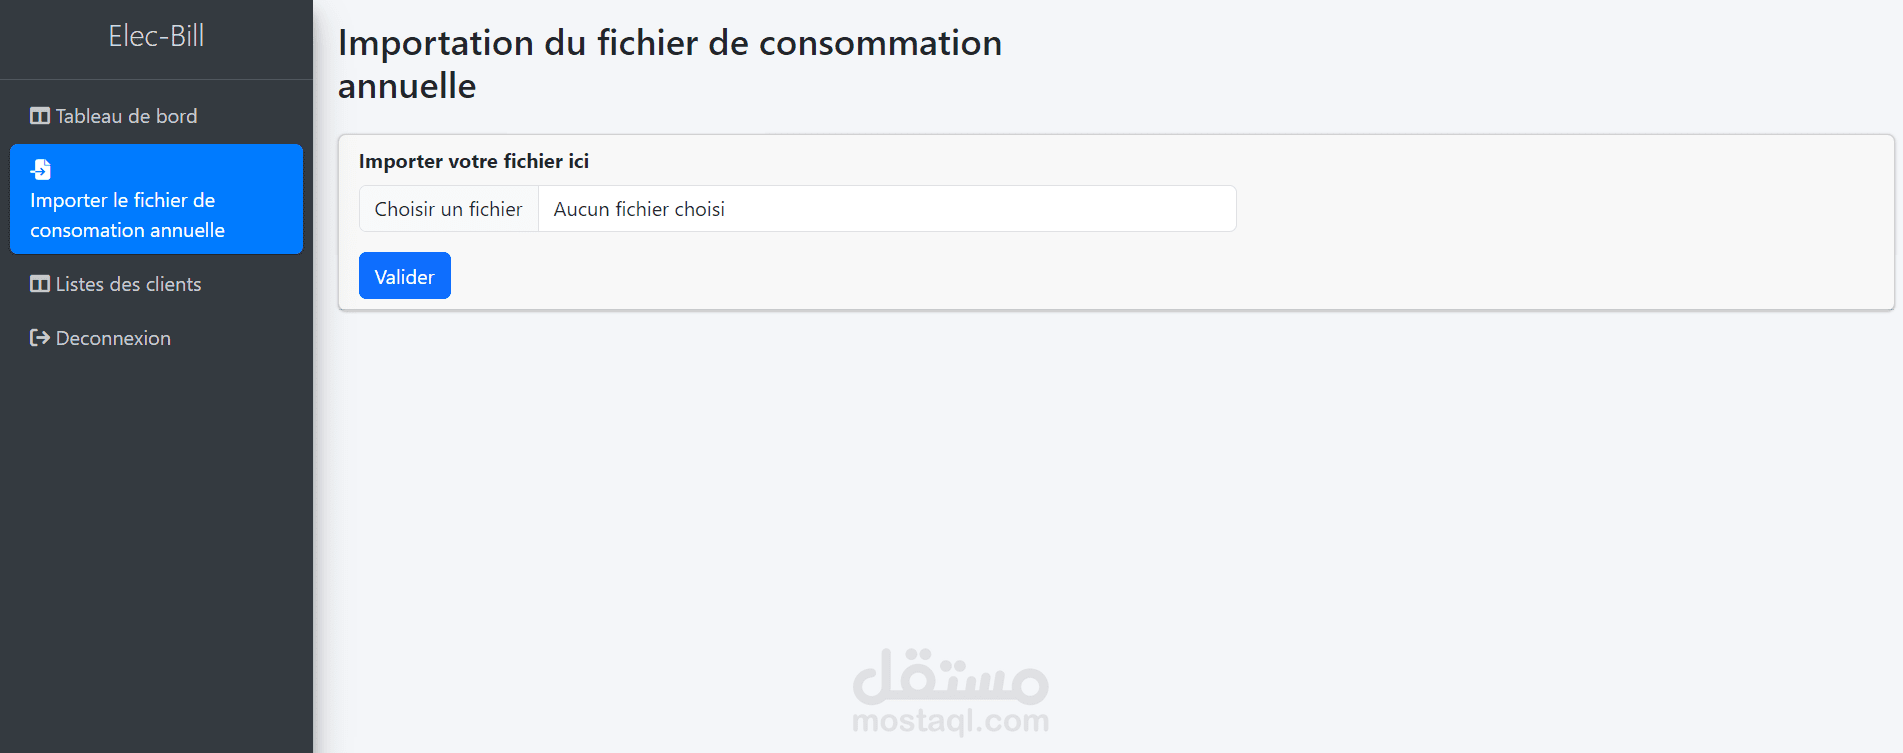
Task: Click the word annuelle in the heading
Action: pyautogui.click(x=407, y=87)
